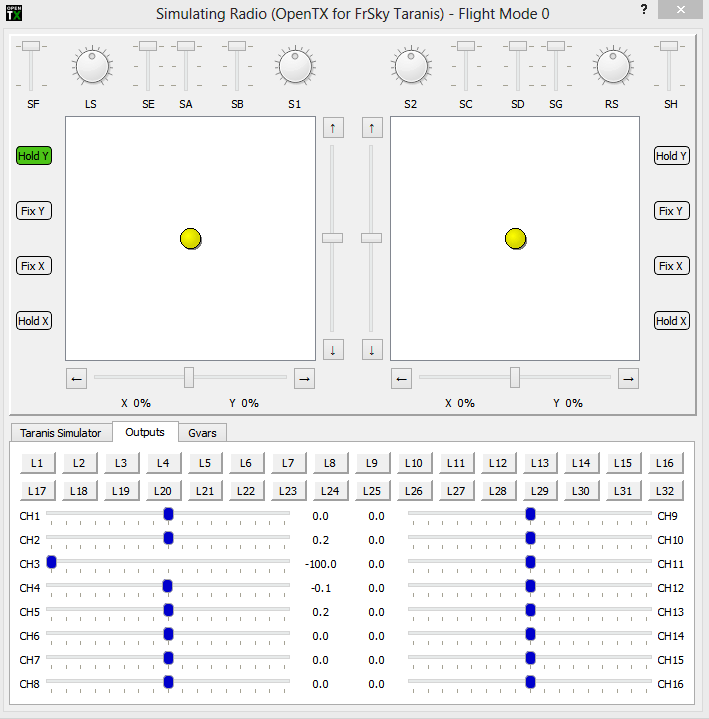The image size is (709, 719).
Task: Click the LS rotary knob
Action: pyautogui.click(x=92, y=66)
